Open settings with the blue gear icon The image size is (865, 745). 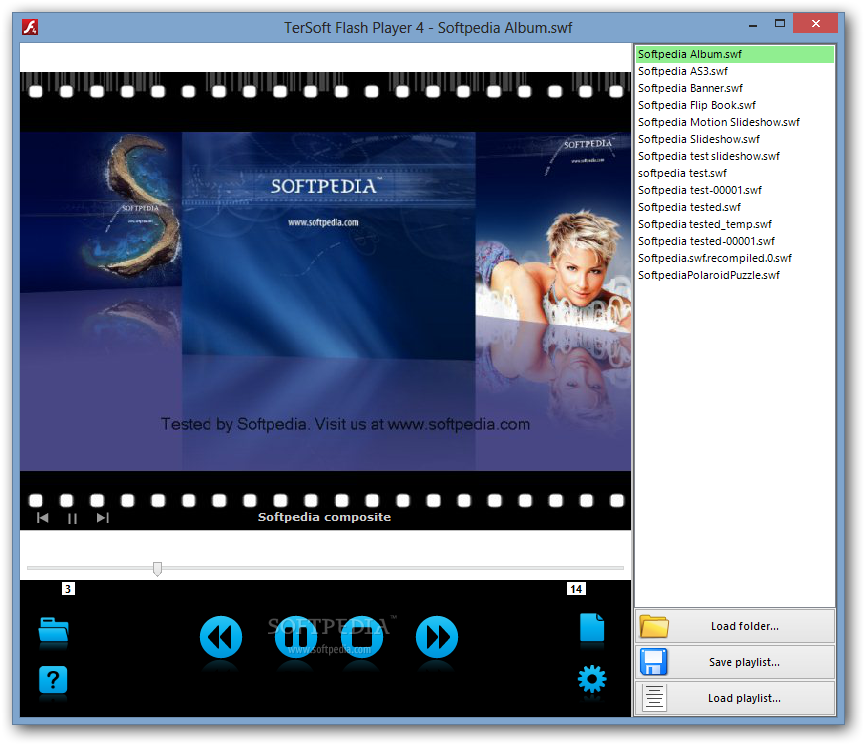click(592, 679)
